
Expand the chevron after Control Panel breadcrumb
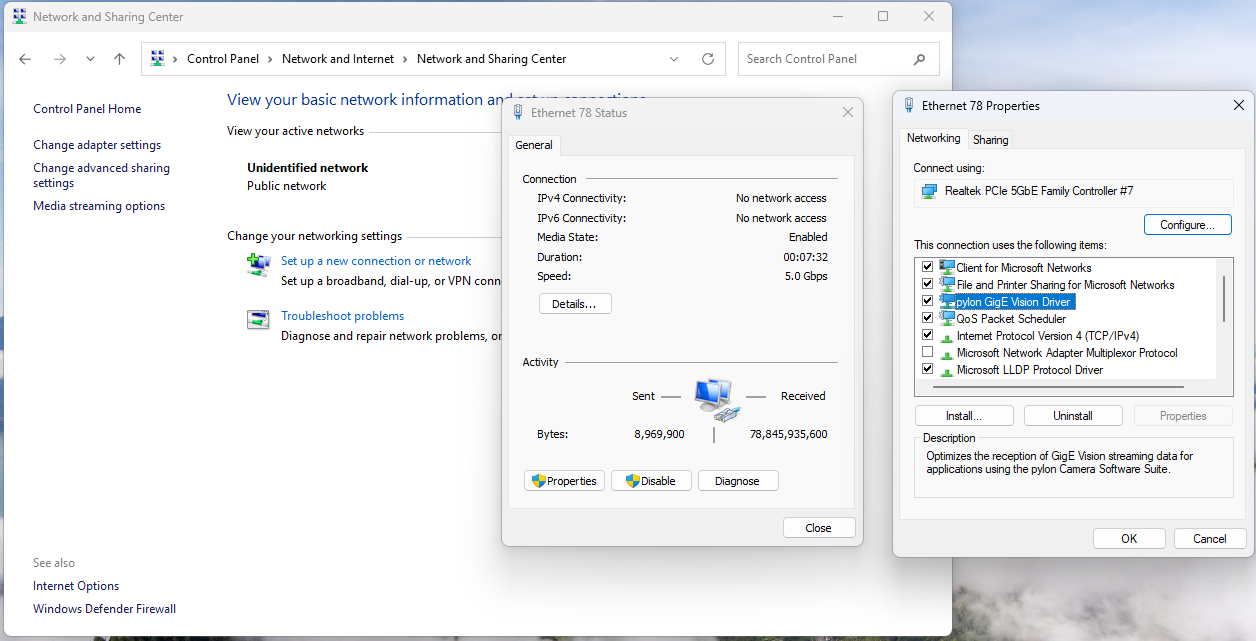tap(271, 59)
